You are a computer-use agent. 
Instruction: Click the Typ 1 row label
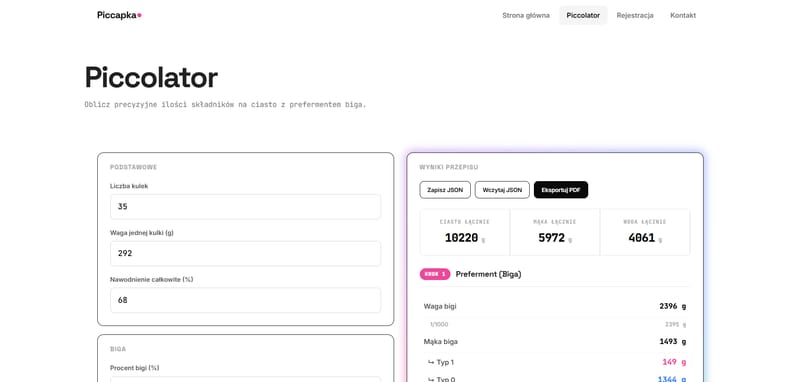pyautogui.click(x=441, y=362)
